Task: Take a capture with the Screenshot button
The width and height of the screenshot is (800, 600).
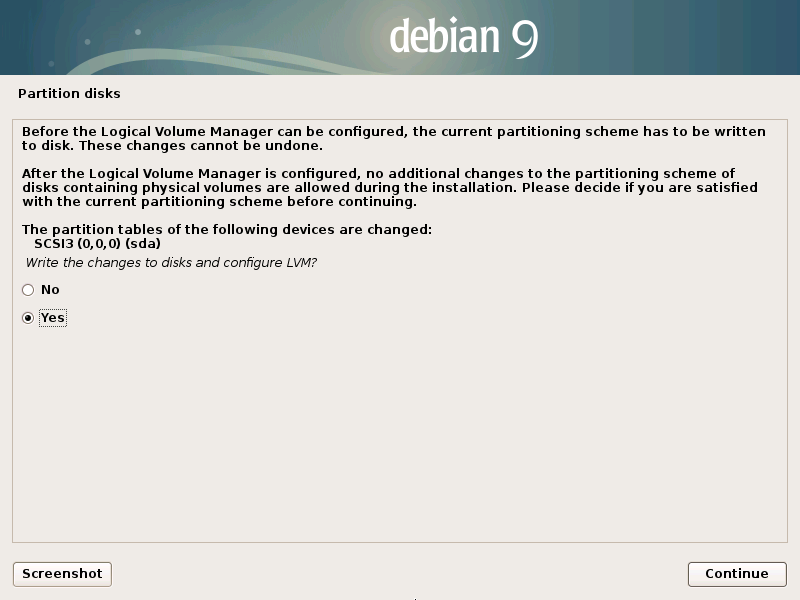Action: point(62,574)
